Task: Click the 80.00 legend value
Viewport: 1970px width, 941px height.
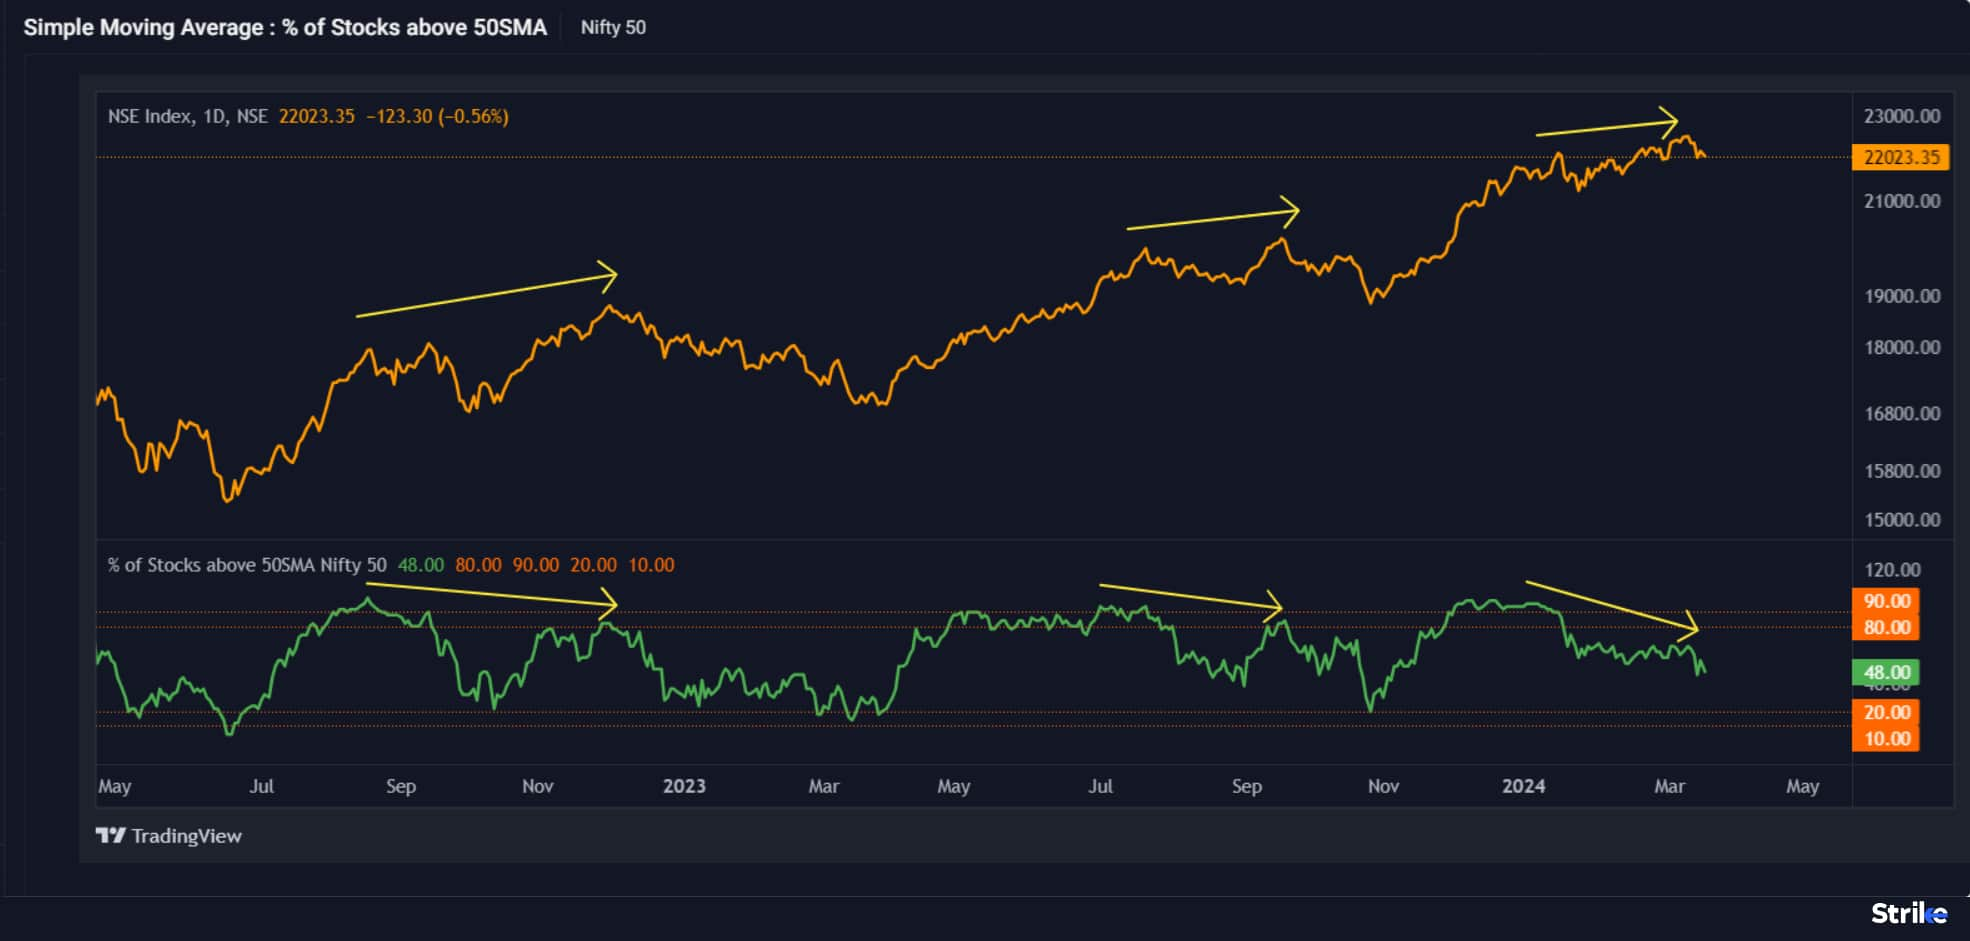Action: click(x=478, y=565)
